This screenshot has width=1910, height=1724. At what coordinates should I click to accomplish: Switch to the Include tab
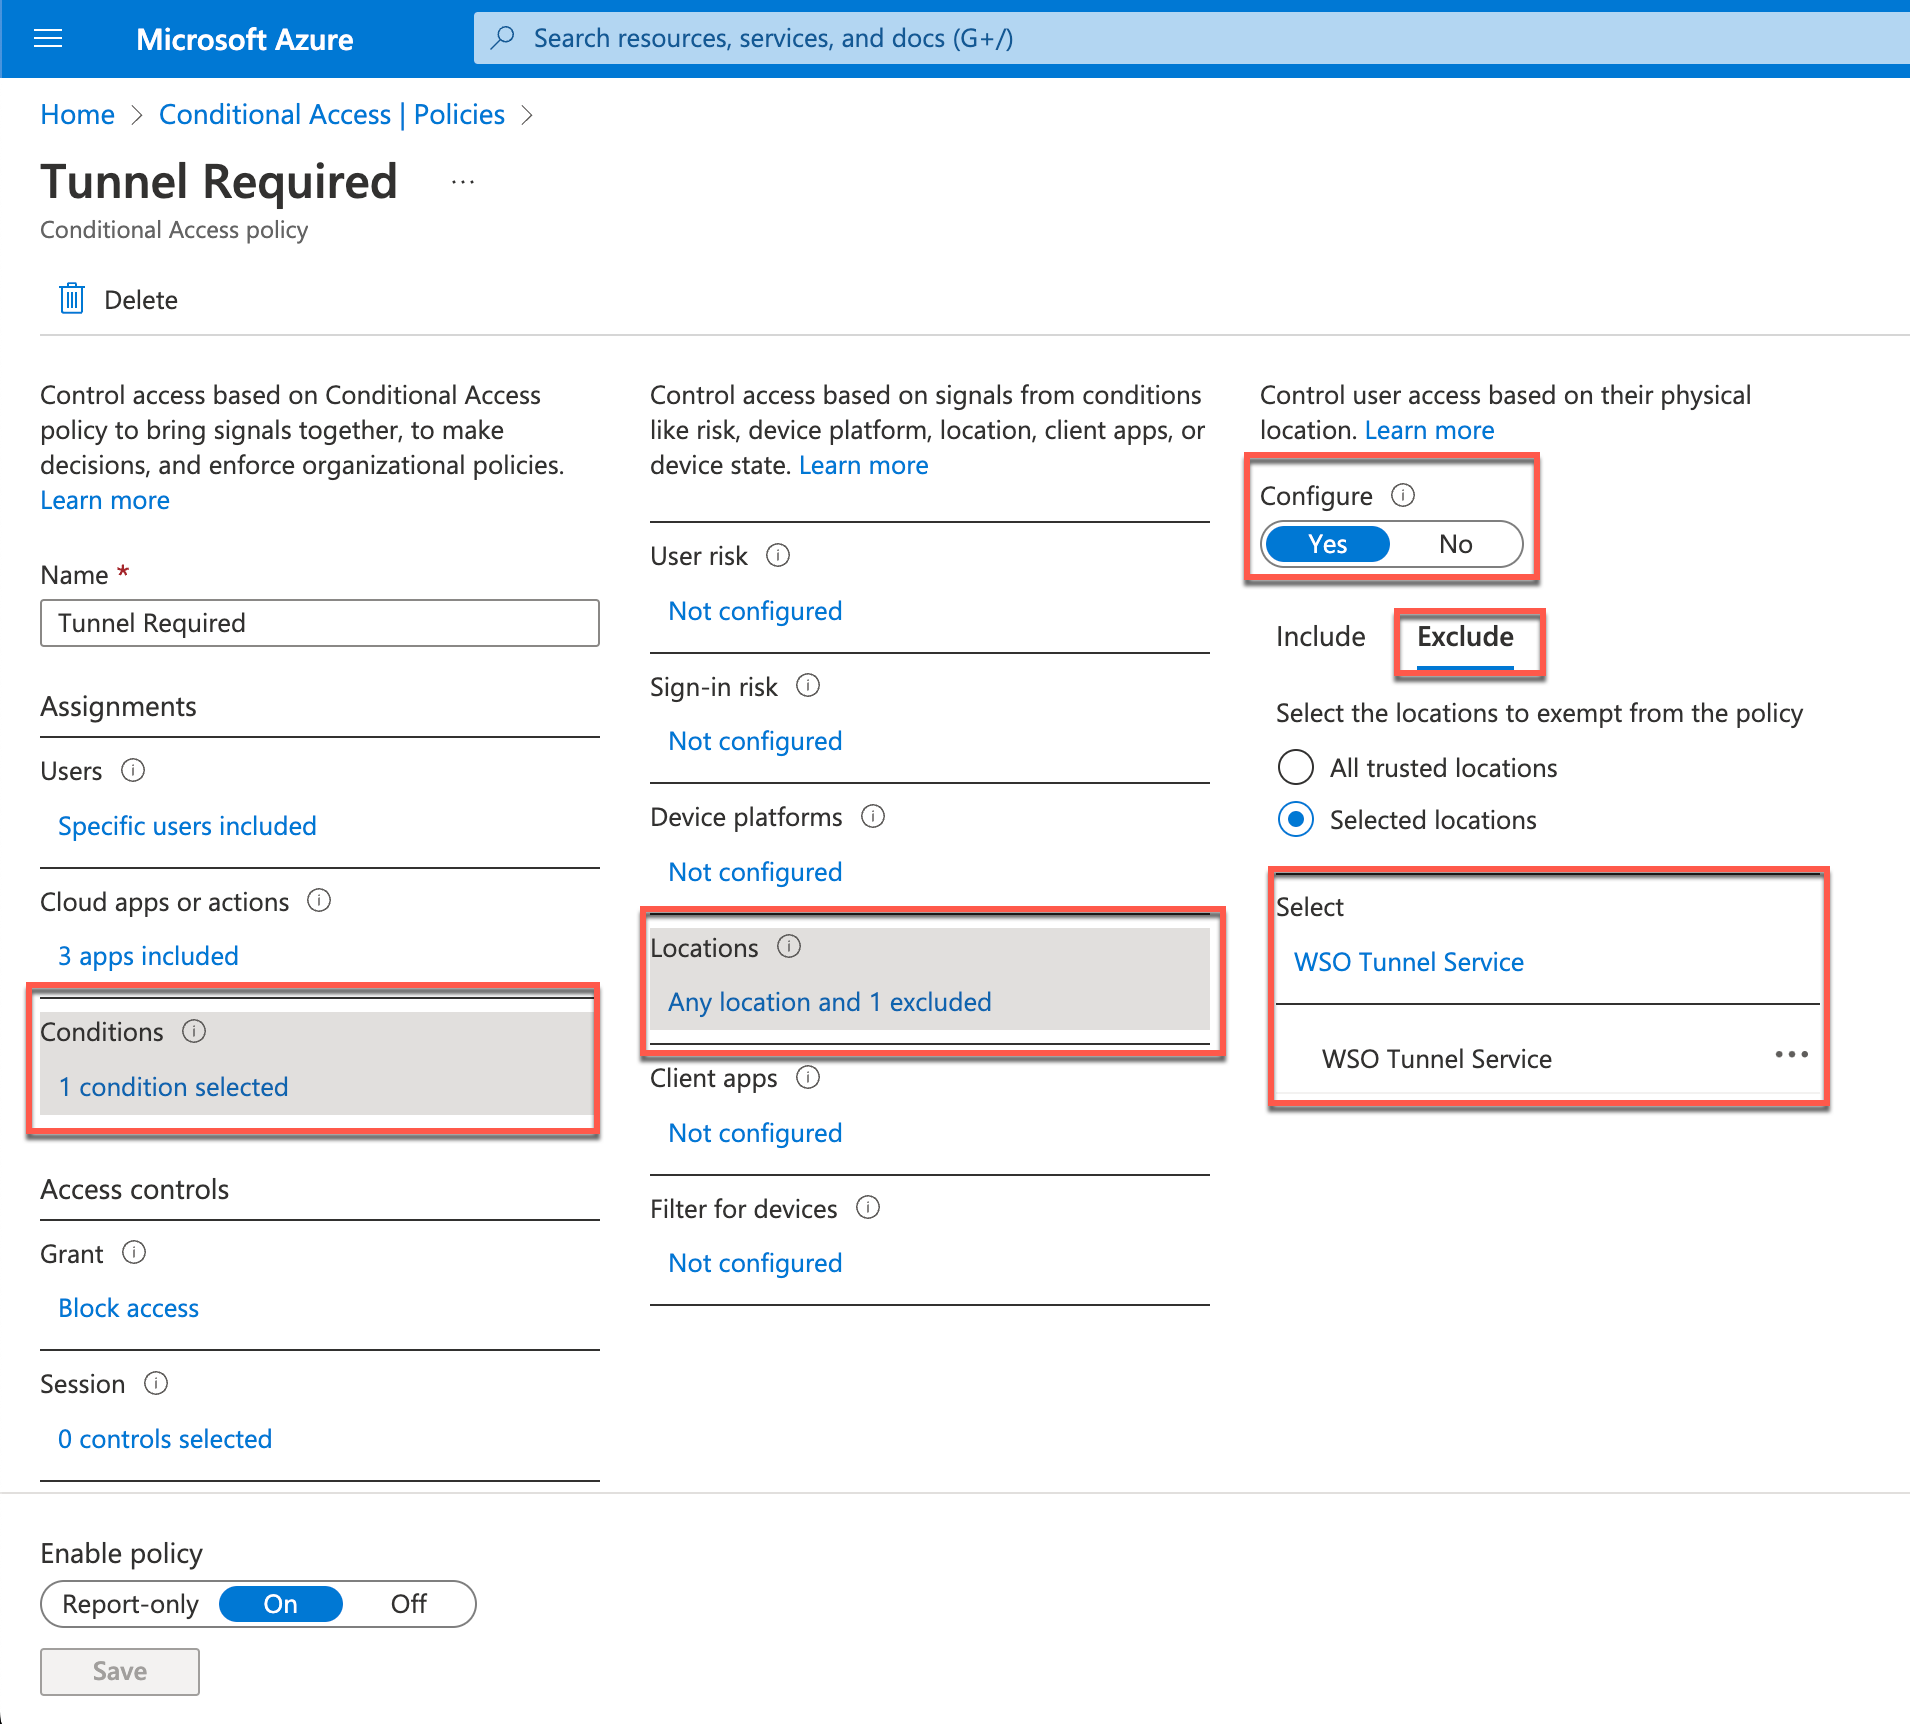click(1320, 636)
